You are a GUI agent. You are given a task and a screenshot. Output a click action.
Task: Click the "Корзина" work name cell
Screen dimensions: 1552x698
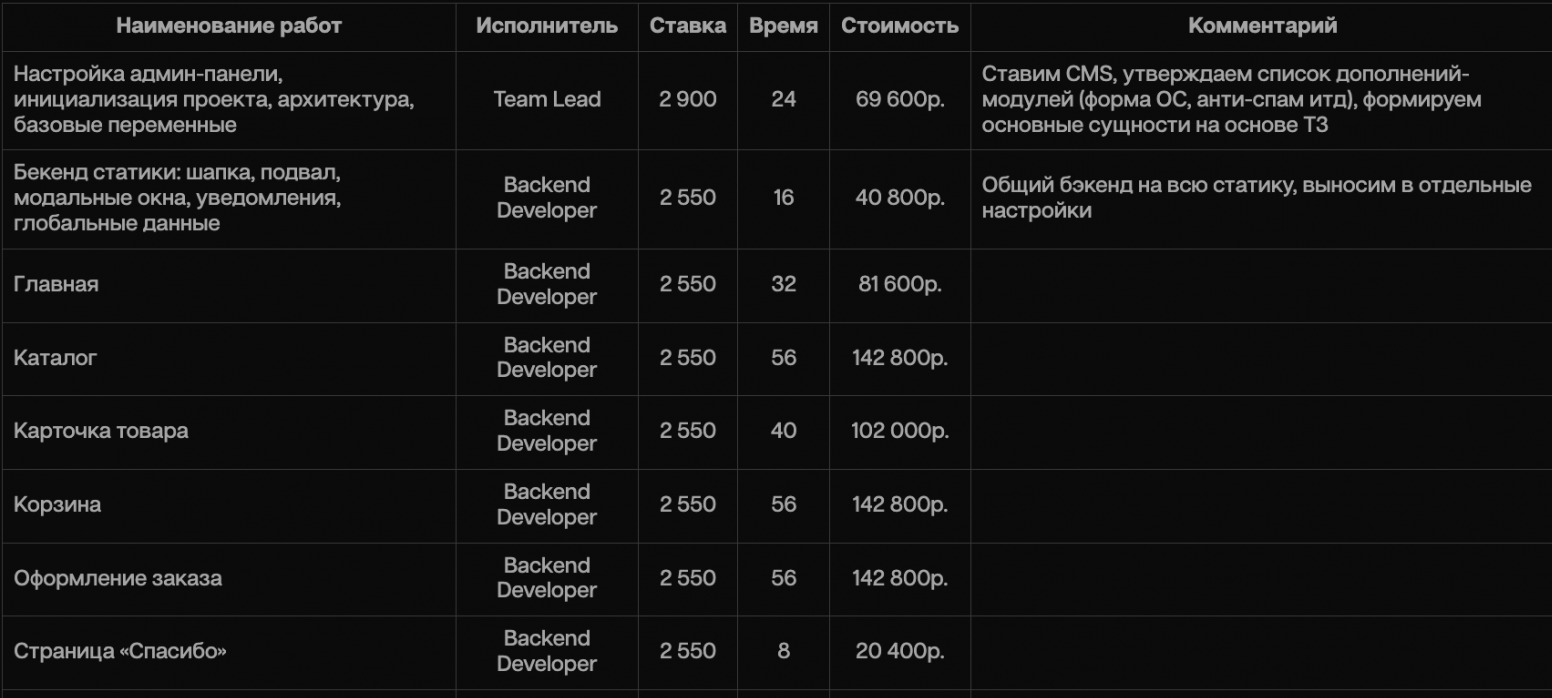(57, 505)
